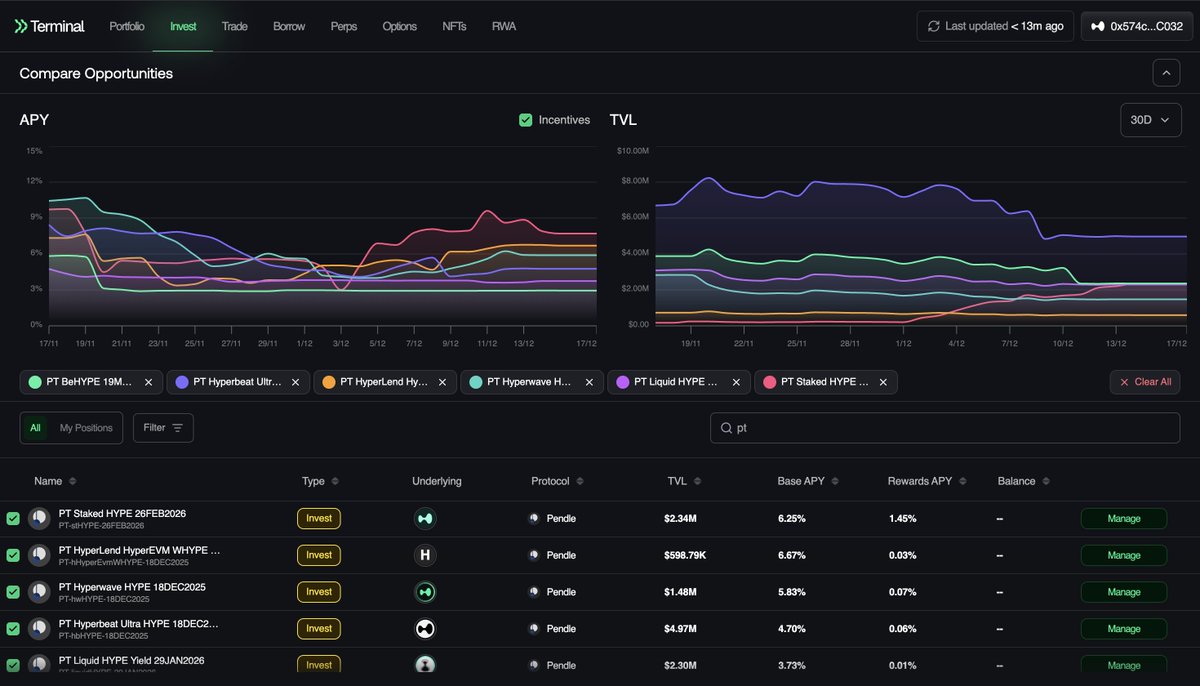Remove PT HyperLend chip with its X
This screenshot has width=1200, height=686.
point(442,382)
